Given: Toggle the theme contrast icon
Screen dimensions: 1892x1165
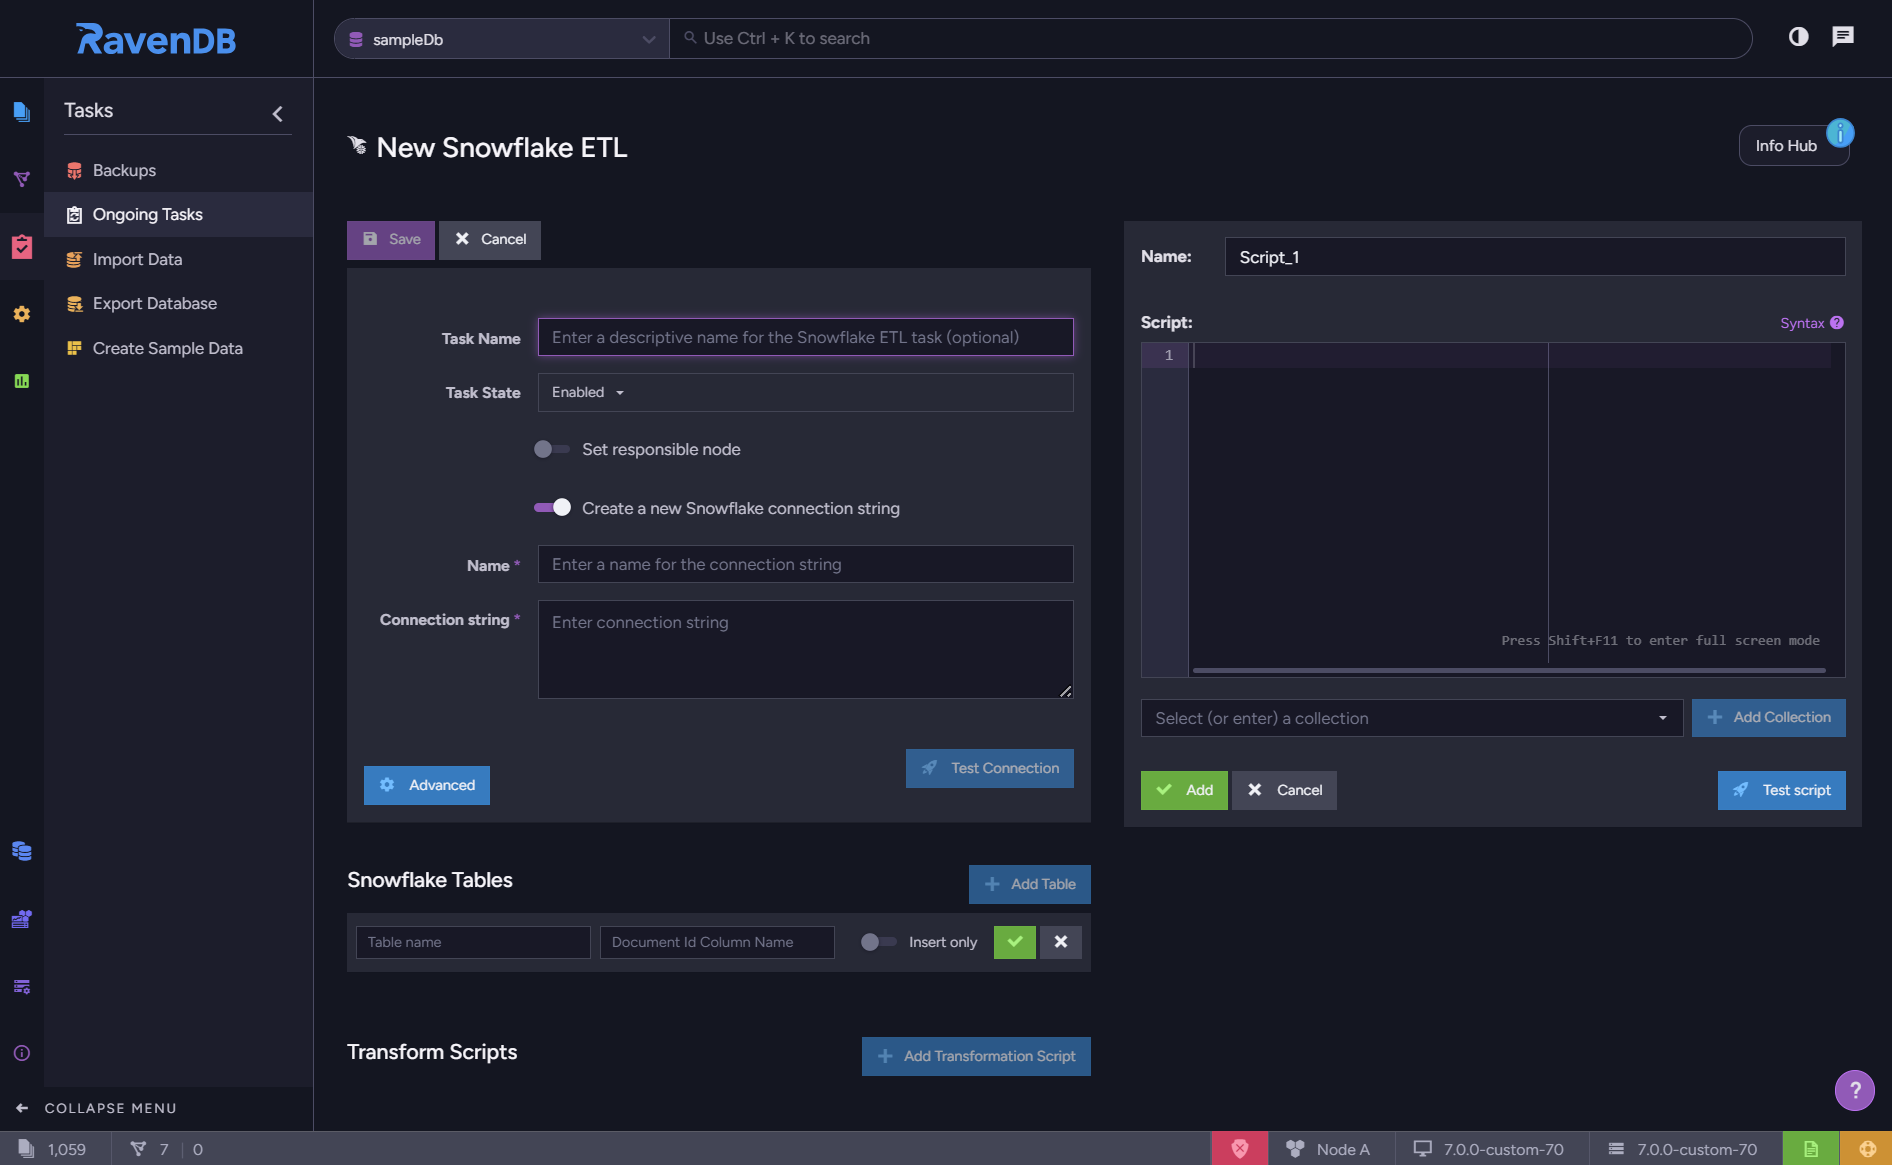Looking at the screenshot, I should (x=1798, y=37).
